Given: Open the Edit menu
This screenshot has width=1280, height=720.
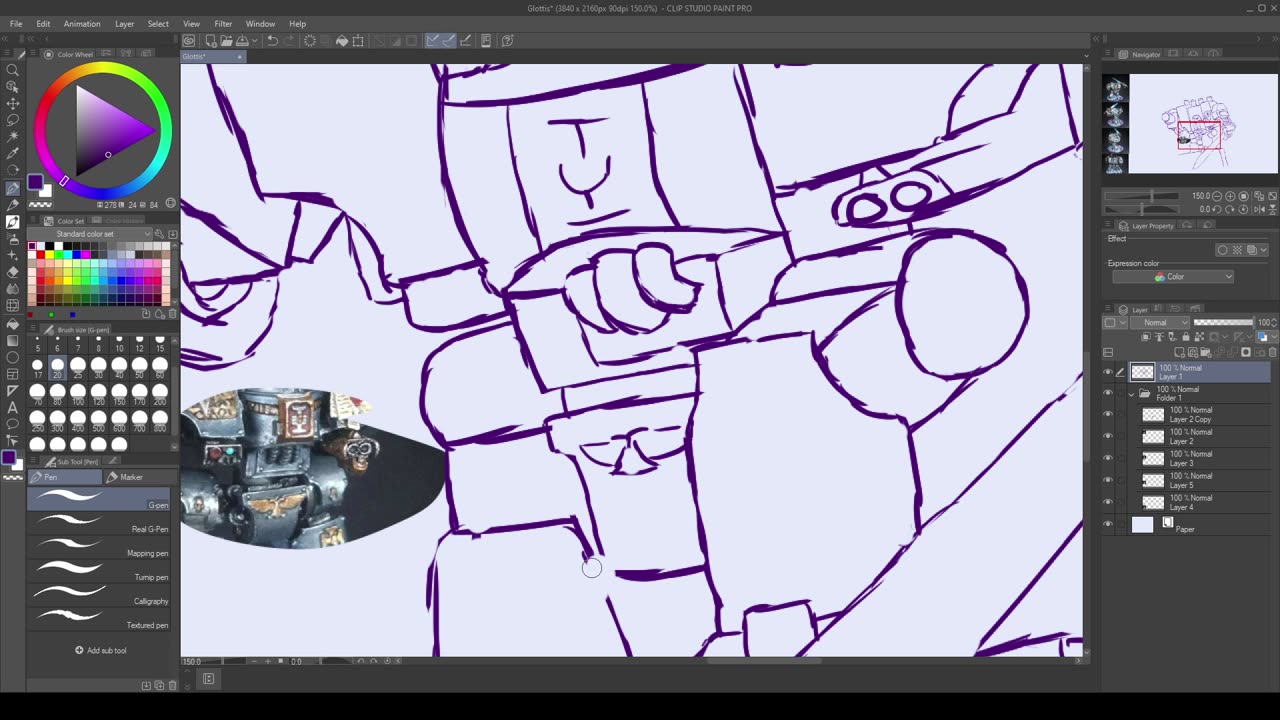Looking at the screenshot, I should click(x=43, y=23).
